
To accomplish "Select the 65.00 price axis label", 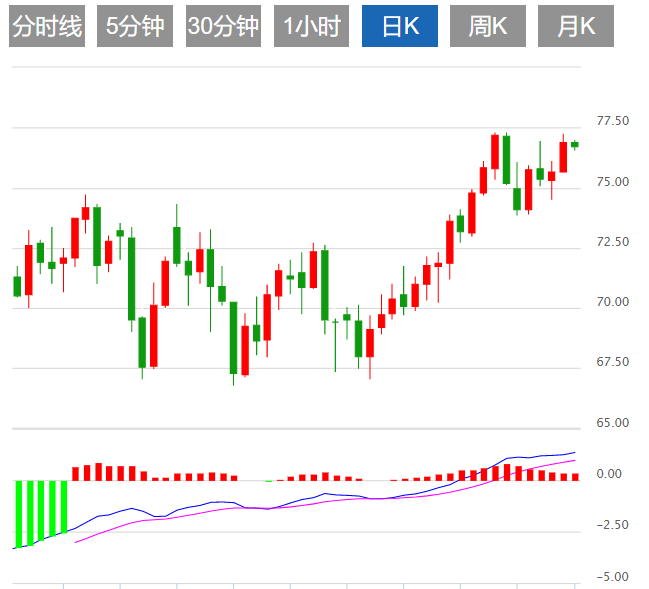I will pos(612,422).
